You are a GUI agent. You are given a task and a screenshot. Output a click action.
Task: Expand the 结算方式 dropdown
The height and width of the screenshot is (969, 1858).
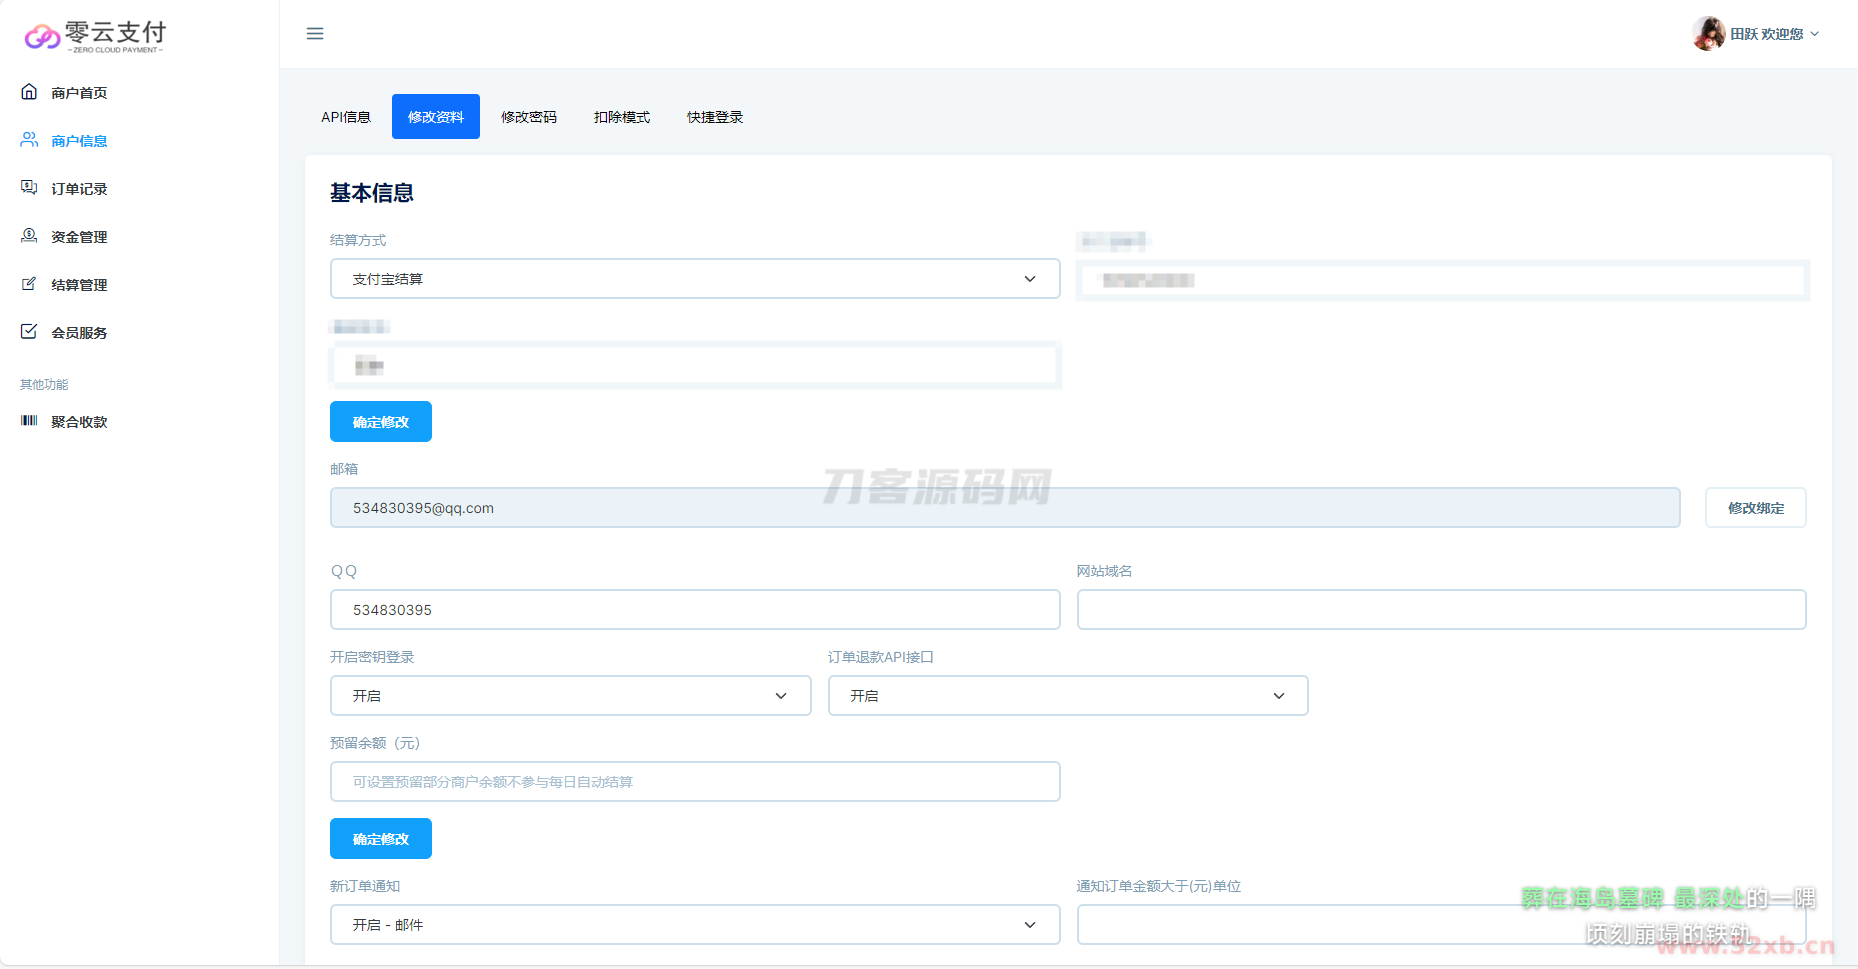click(695, 279)
